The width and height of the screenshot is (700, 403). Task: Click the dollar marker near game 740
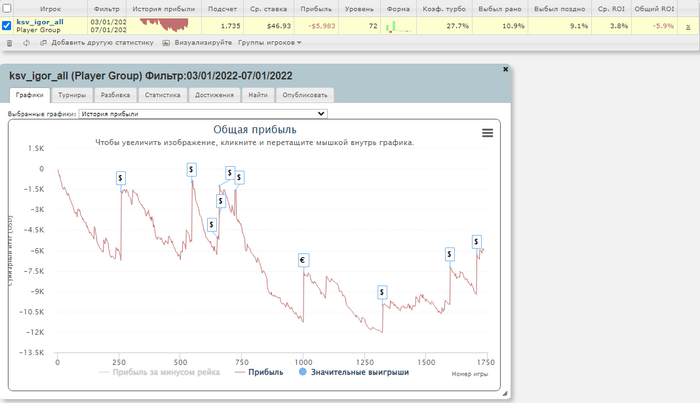point(239,178)
